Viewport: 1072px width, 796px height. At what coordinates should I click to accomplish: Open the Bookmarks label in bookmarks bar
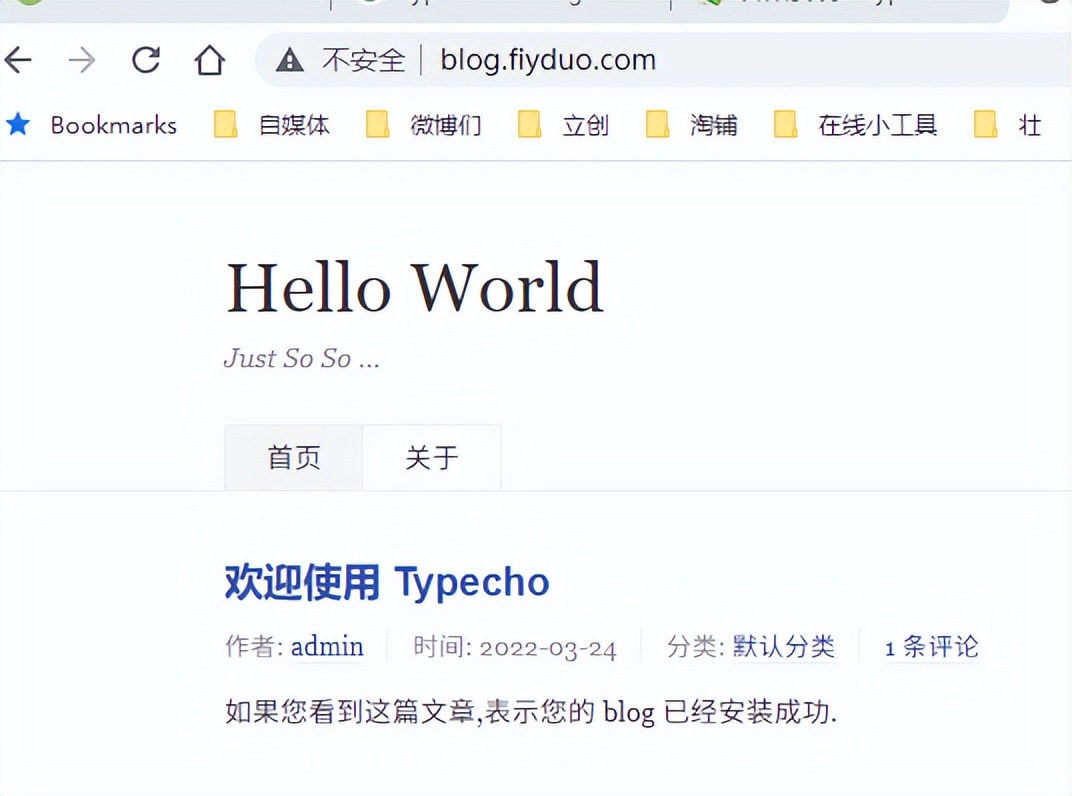click(x=113, y=125)
